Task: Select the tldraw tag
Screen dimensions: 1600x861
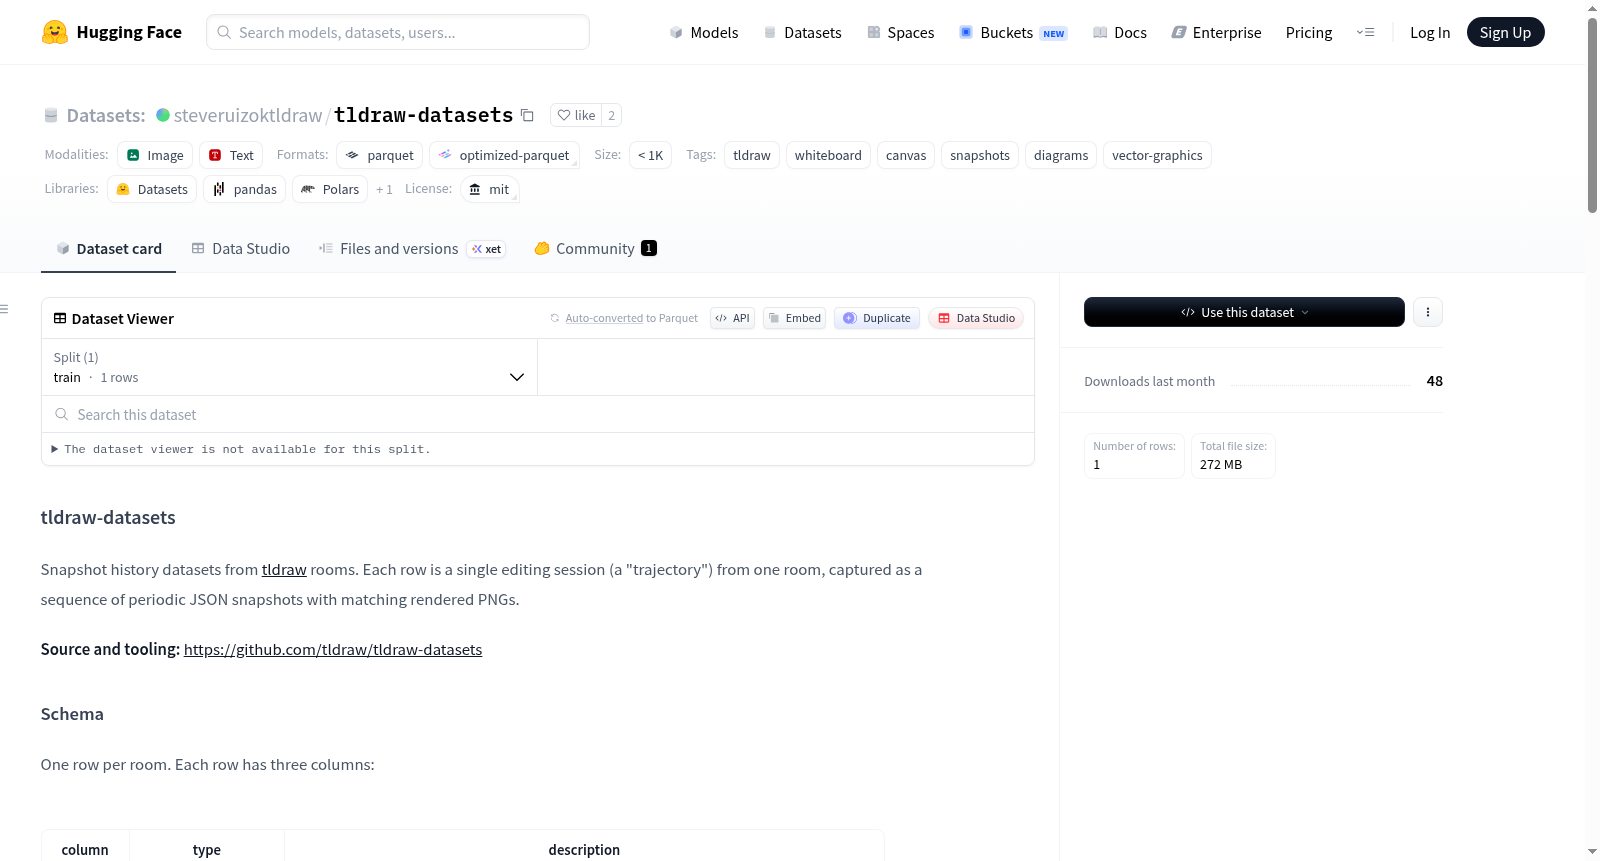Action: click(752, 155)
